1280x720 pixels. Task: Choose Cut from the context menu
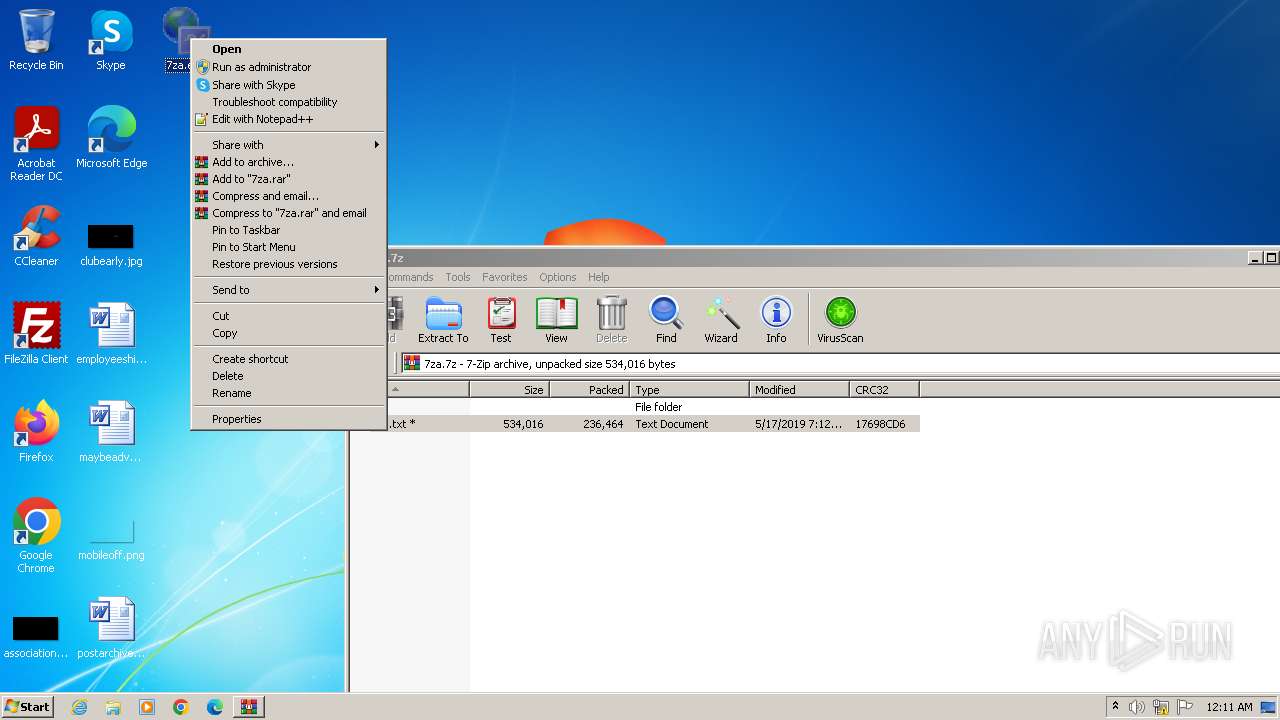pyautogui.click(x=288, y=316)
